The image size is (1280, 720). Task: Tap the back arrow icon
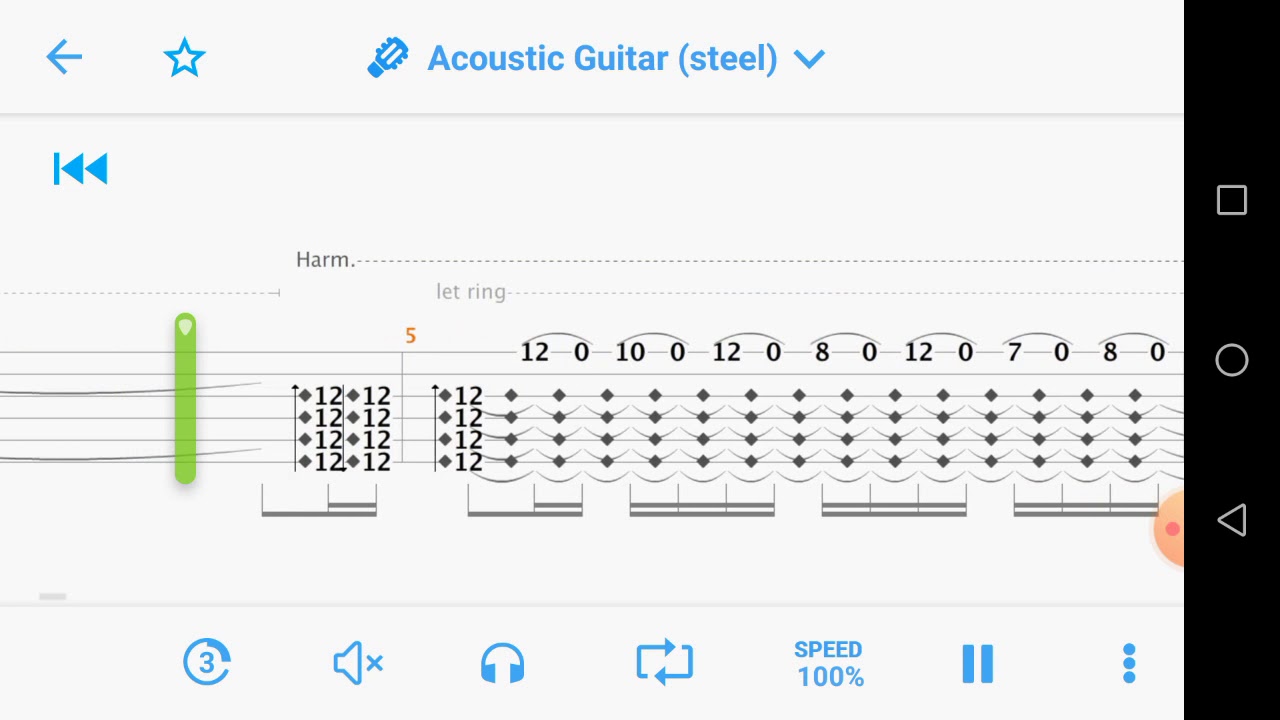64,58
